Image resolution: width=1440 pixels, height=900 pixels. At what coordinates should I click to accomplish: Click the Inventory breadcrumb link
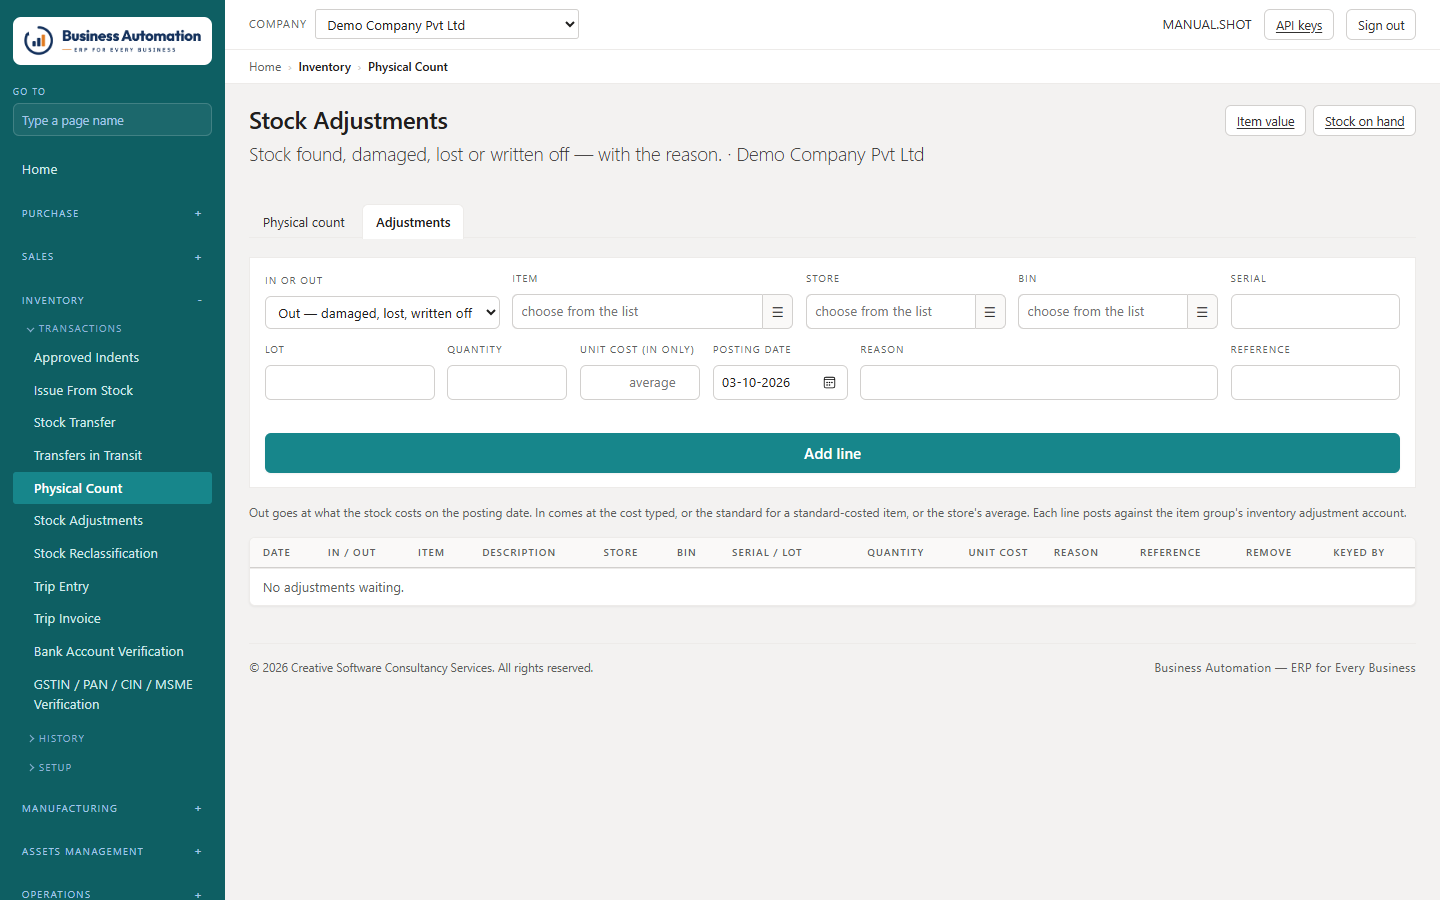pos(324,67)
